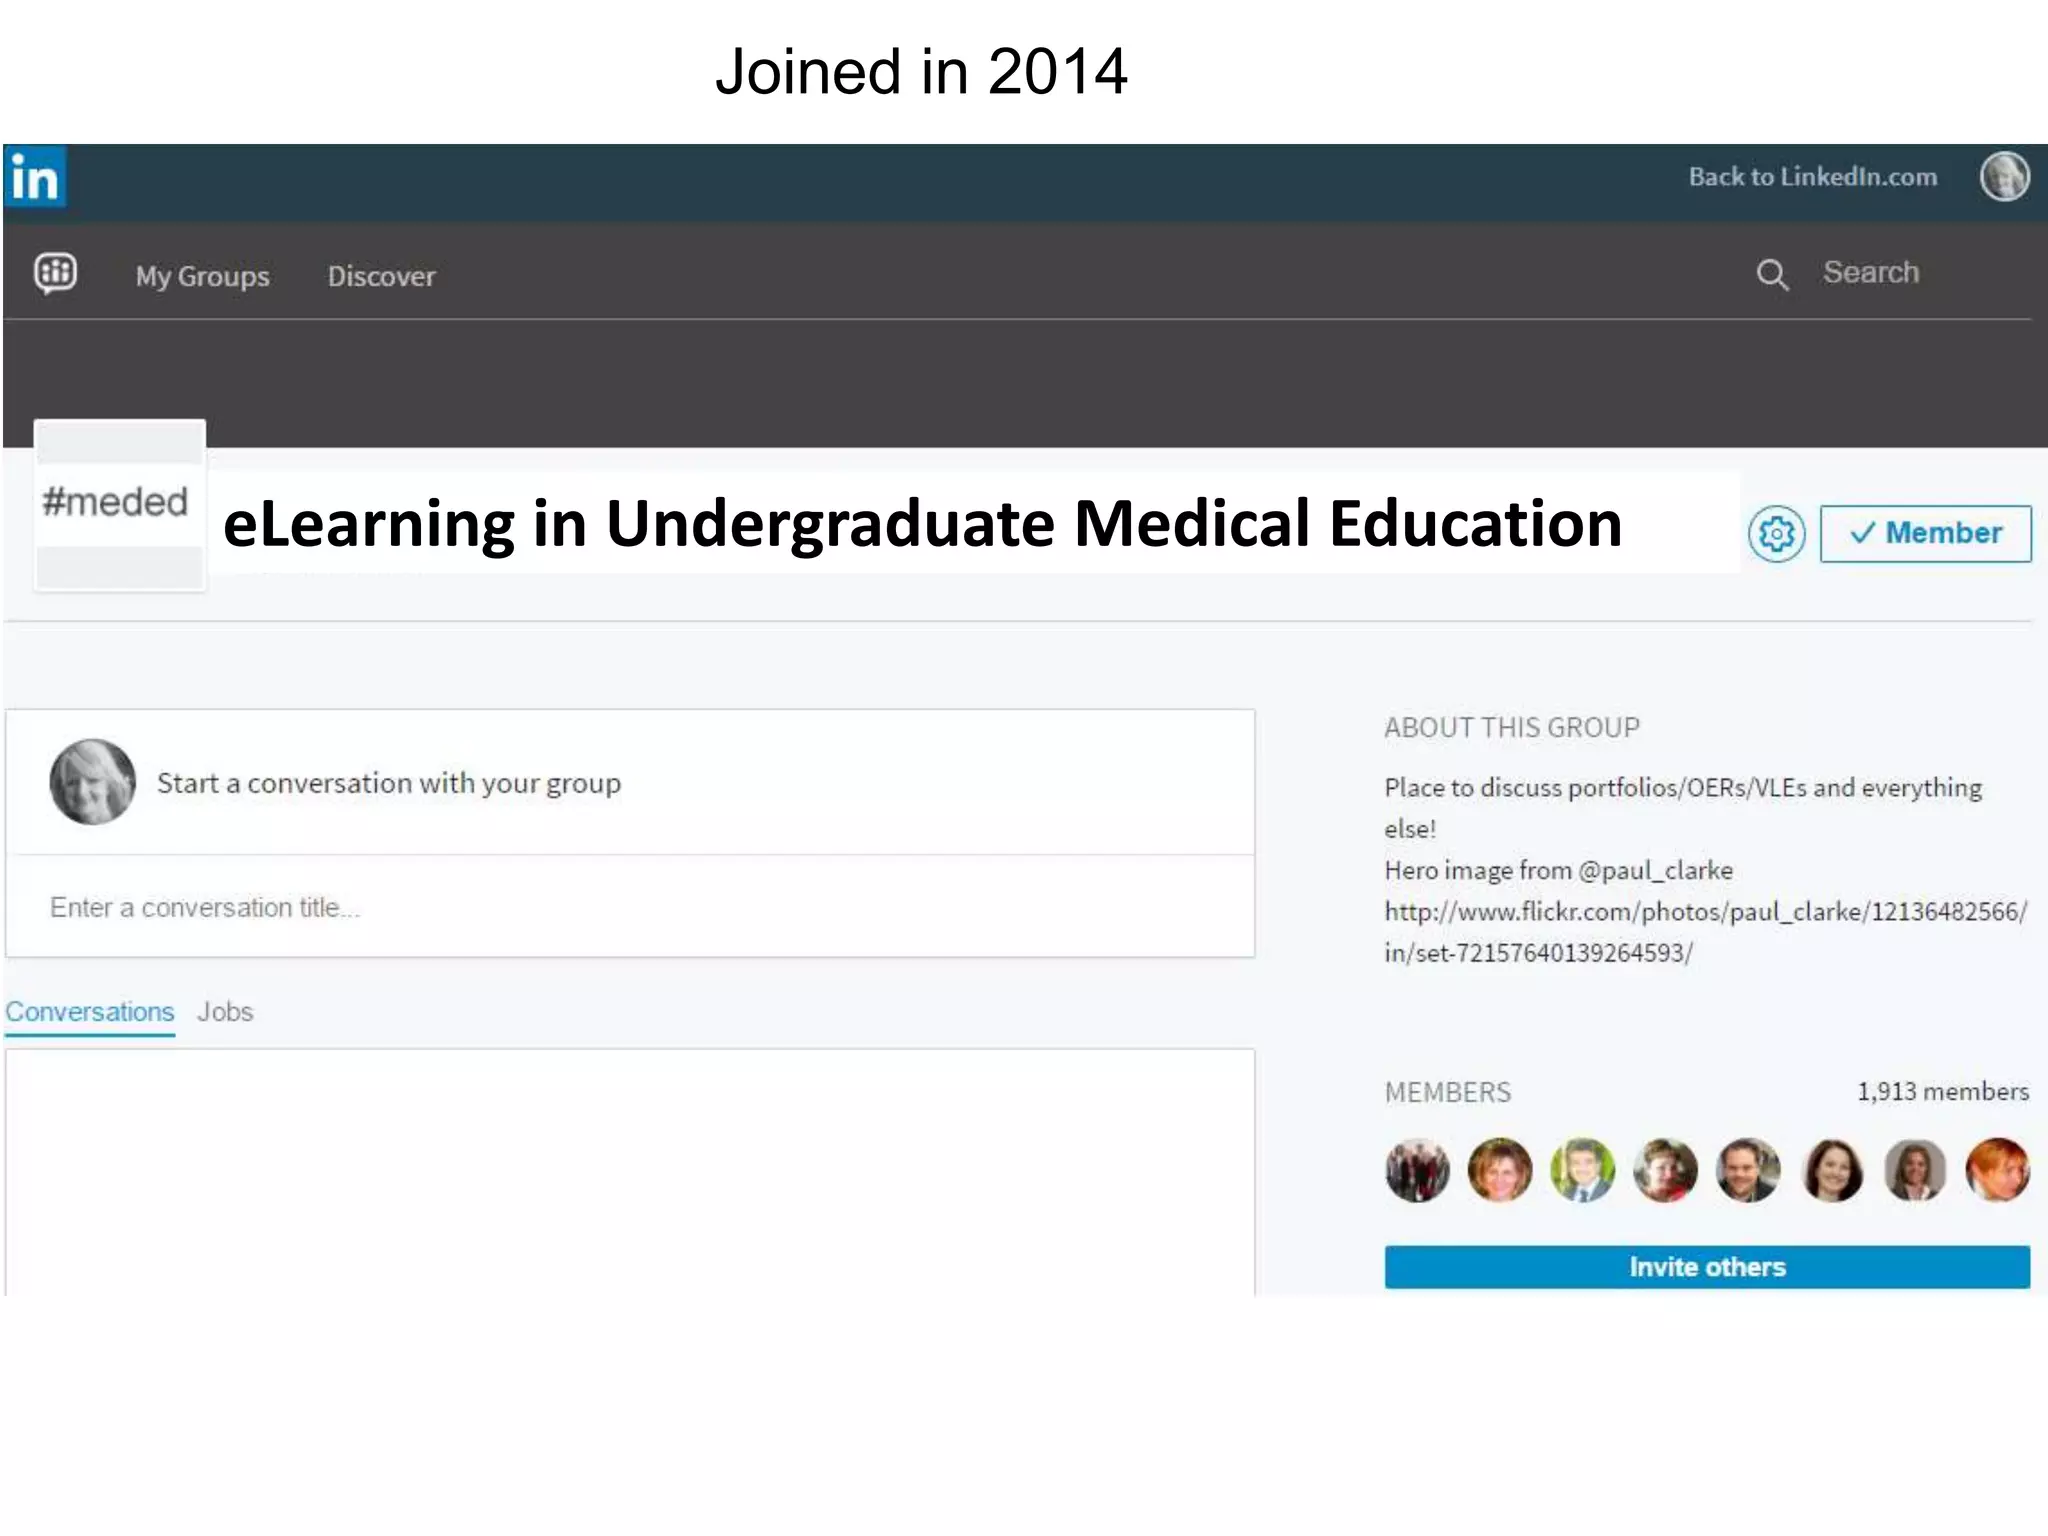
Task: Switch to the Jobs tab
Action: pyautogui.click(x=225, y=1012)
